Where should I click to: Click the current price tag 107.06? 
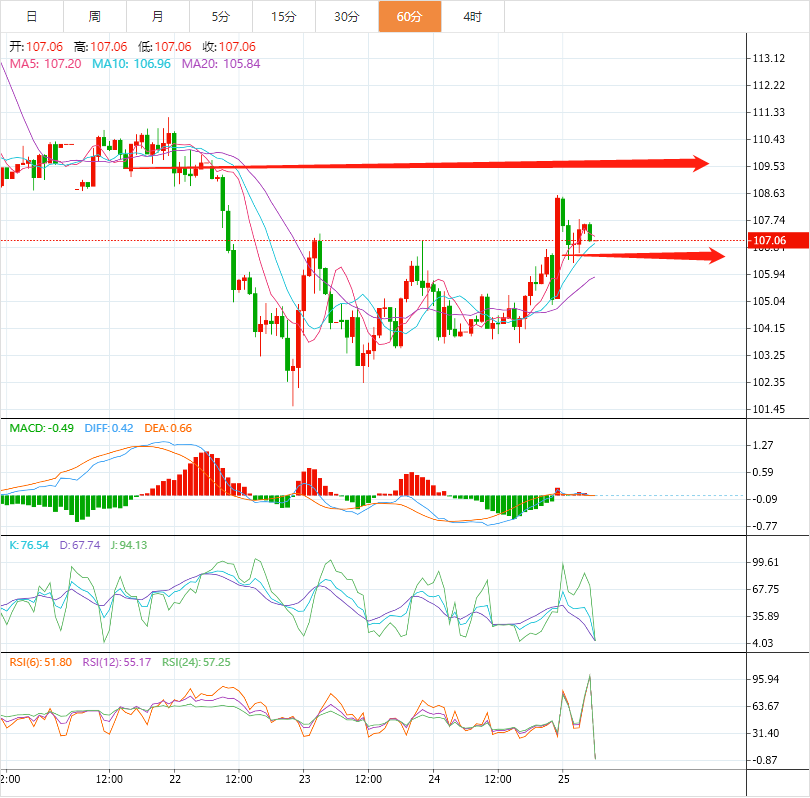(x=778, y=240)
